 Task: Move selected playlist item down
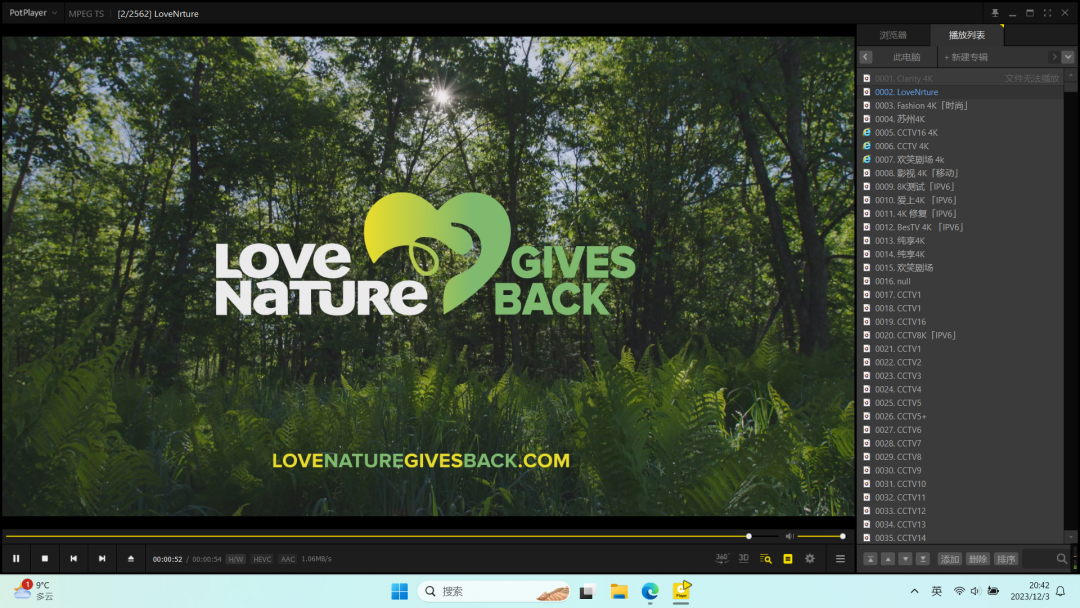point(905,559)
